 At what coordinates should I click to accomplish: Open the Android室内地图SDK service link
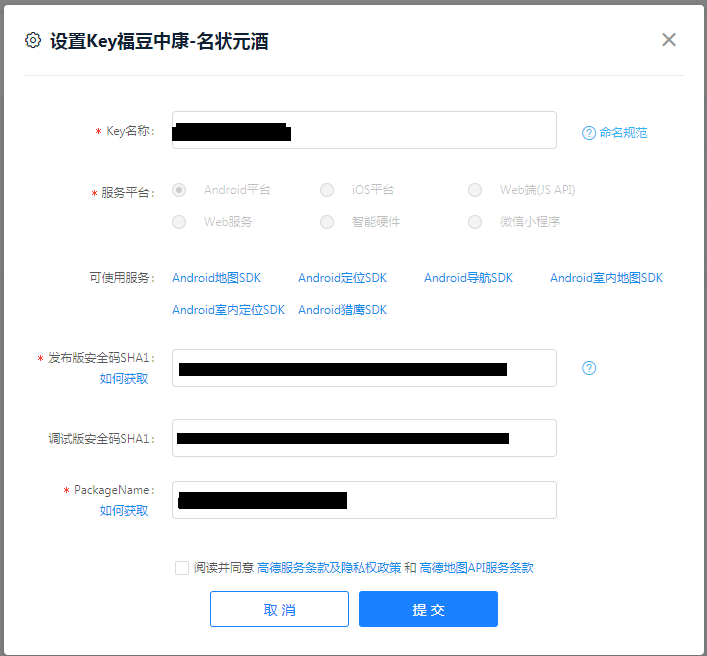tap(606, 278)
